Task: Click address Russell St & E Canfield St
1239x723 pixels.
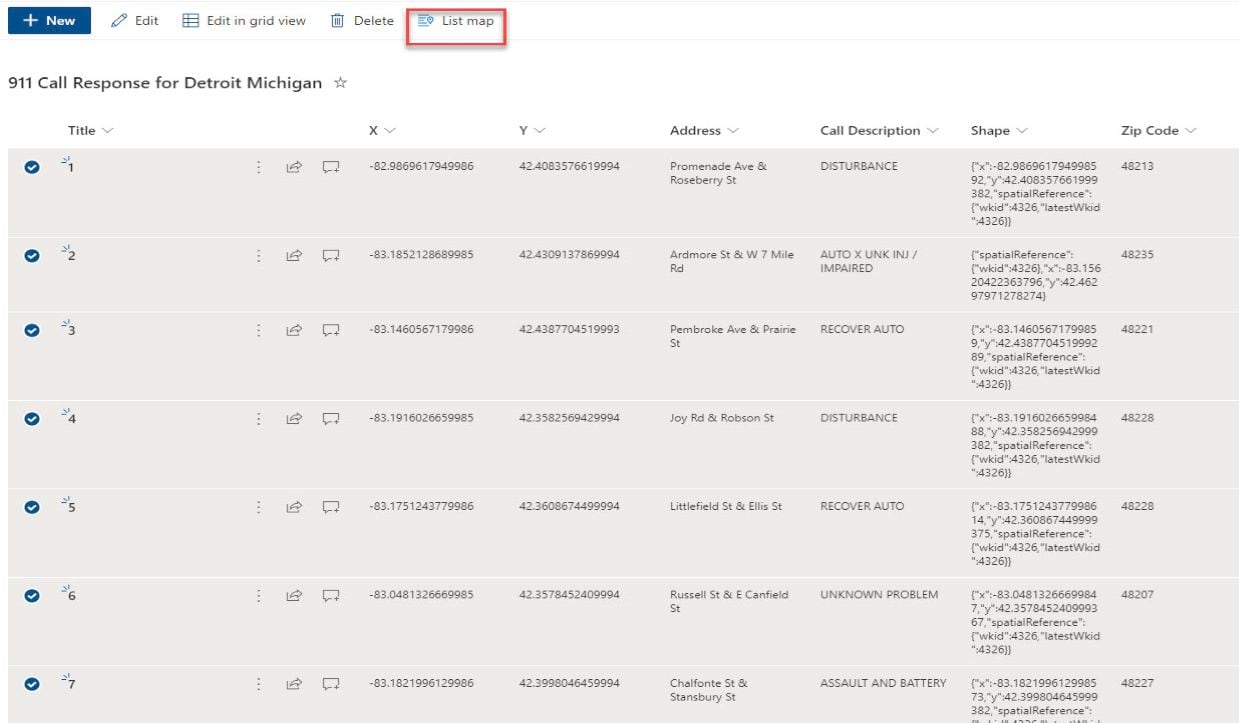Action: click(x=729, y=601)
